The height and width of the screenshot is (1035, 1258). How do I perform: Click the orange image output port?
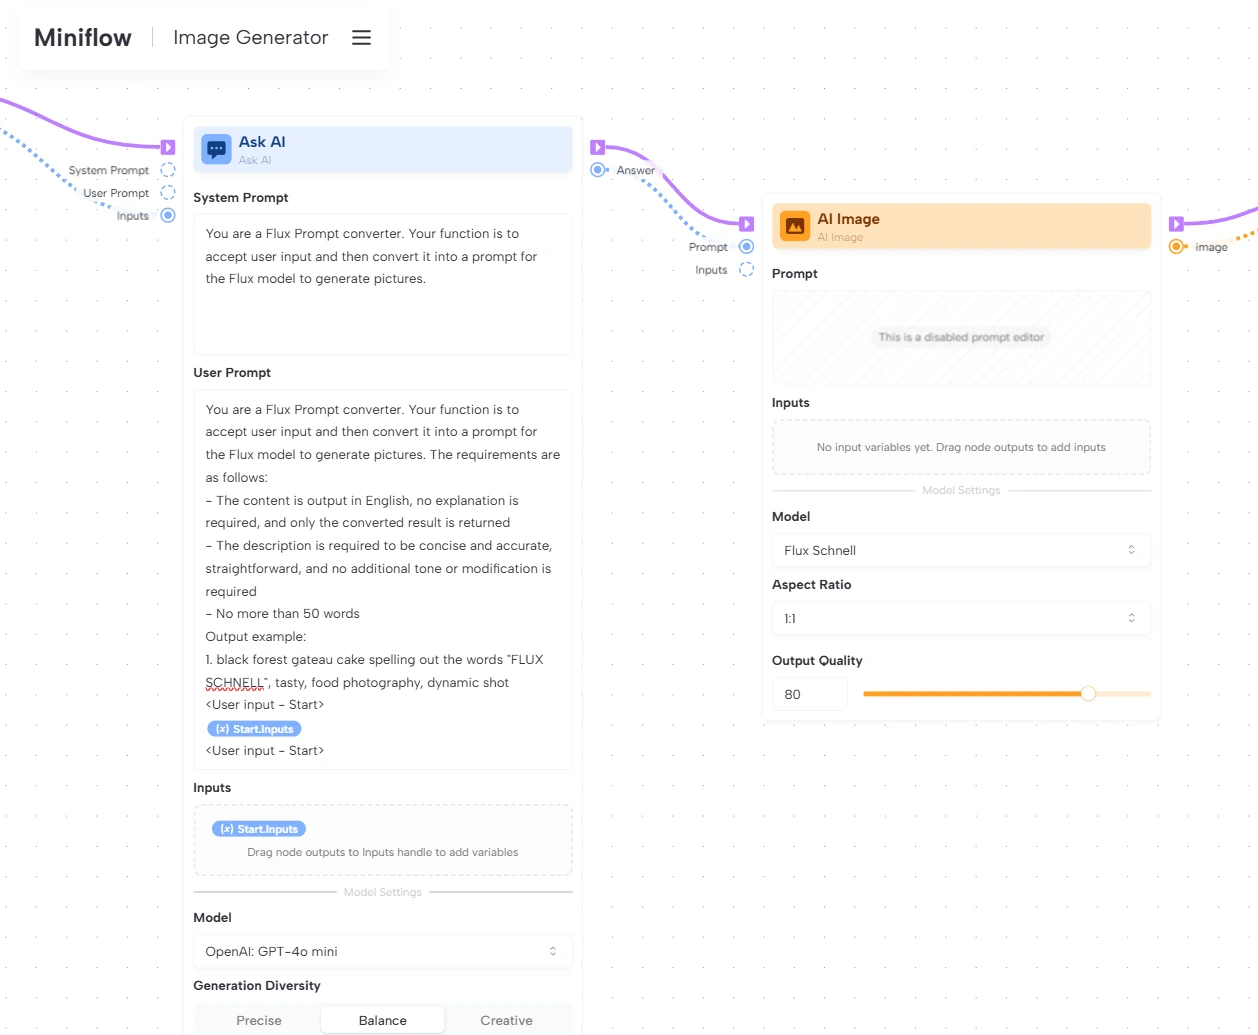point(1177,247)
